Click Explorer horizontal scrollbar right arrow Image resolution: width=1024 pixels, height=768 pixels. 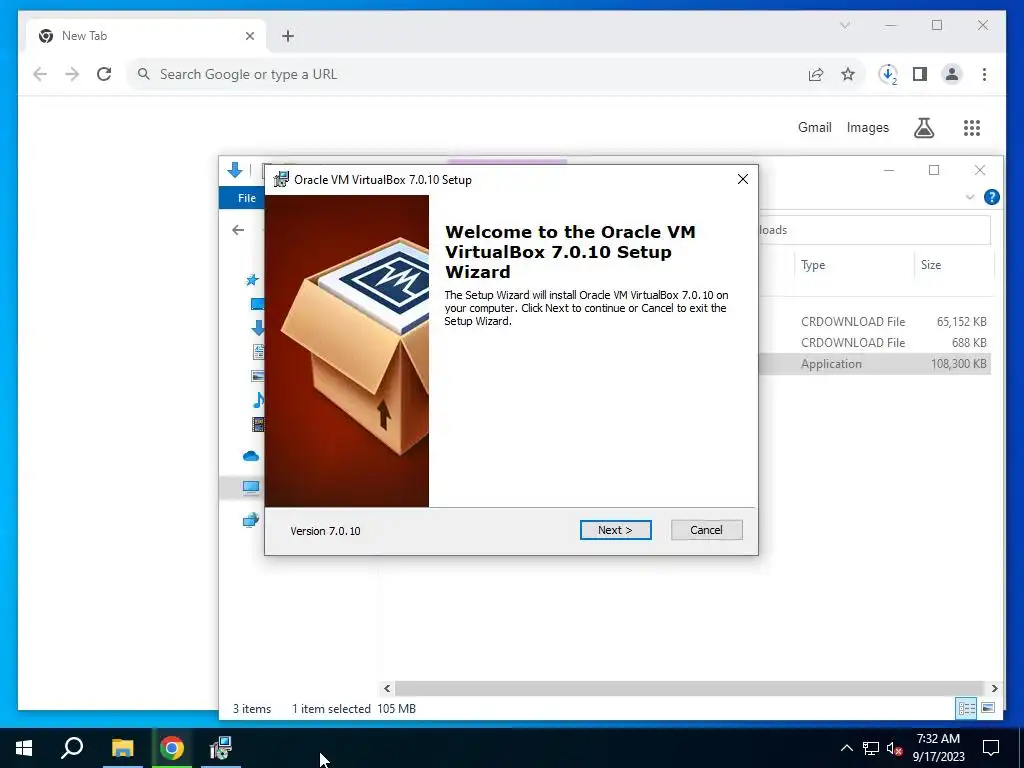tap(994, 688)
